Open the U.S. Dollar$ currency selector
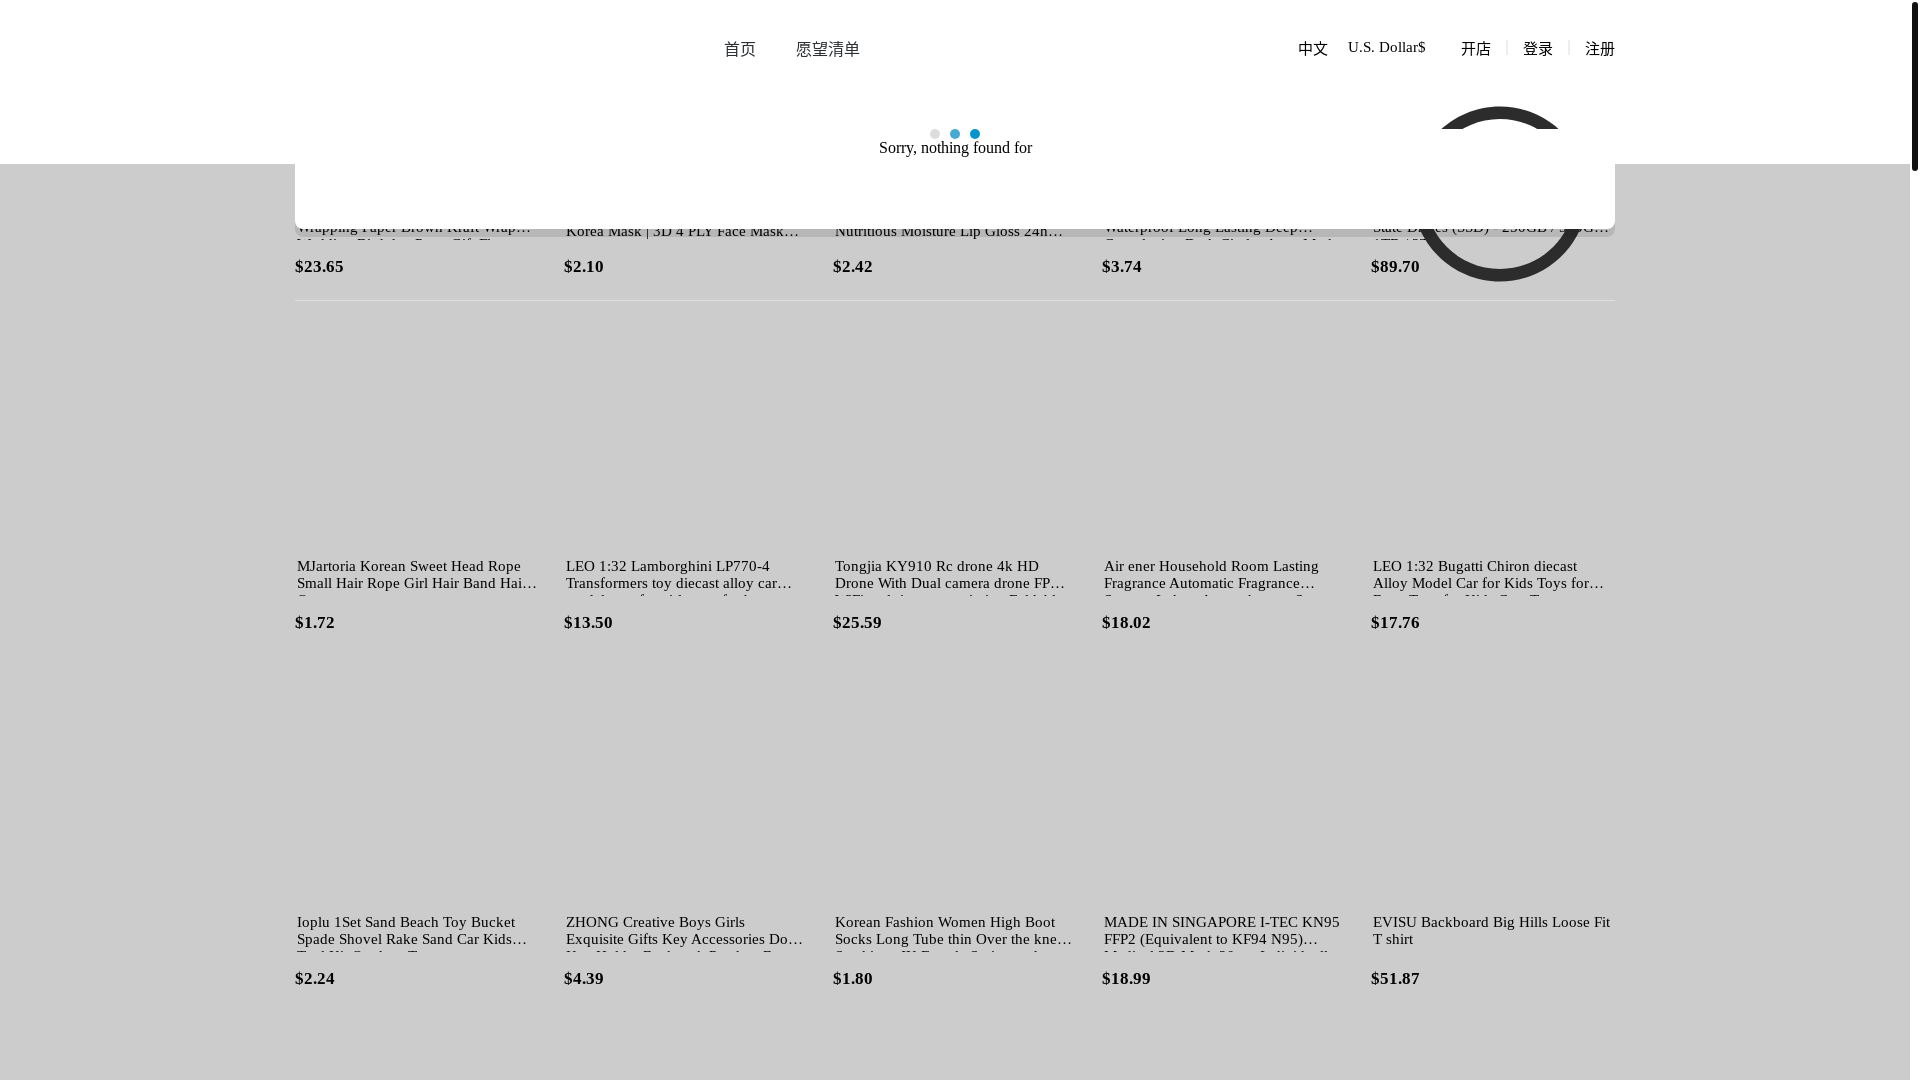1920x1080 pixels. (x=1386, y=47)
